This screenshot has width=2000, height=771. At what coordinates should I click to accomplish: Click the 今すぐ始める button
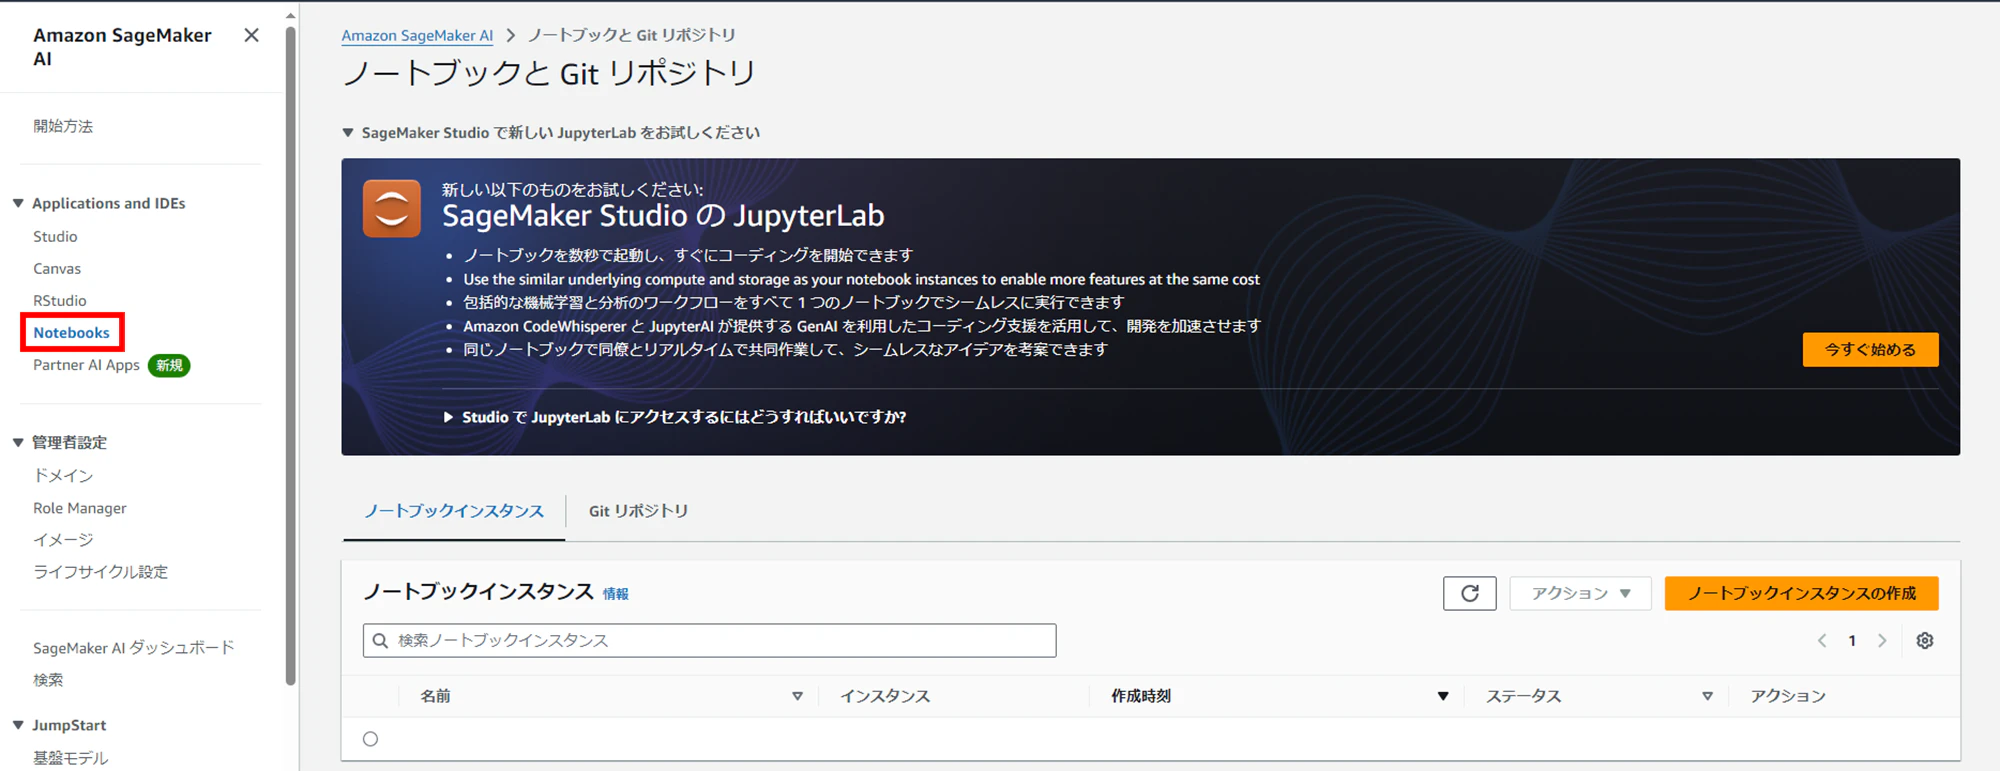(1870, 350)
